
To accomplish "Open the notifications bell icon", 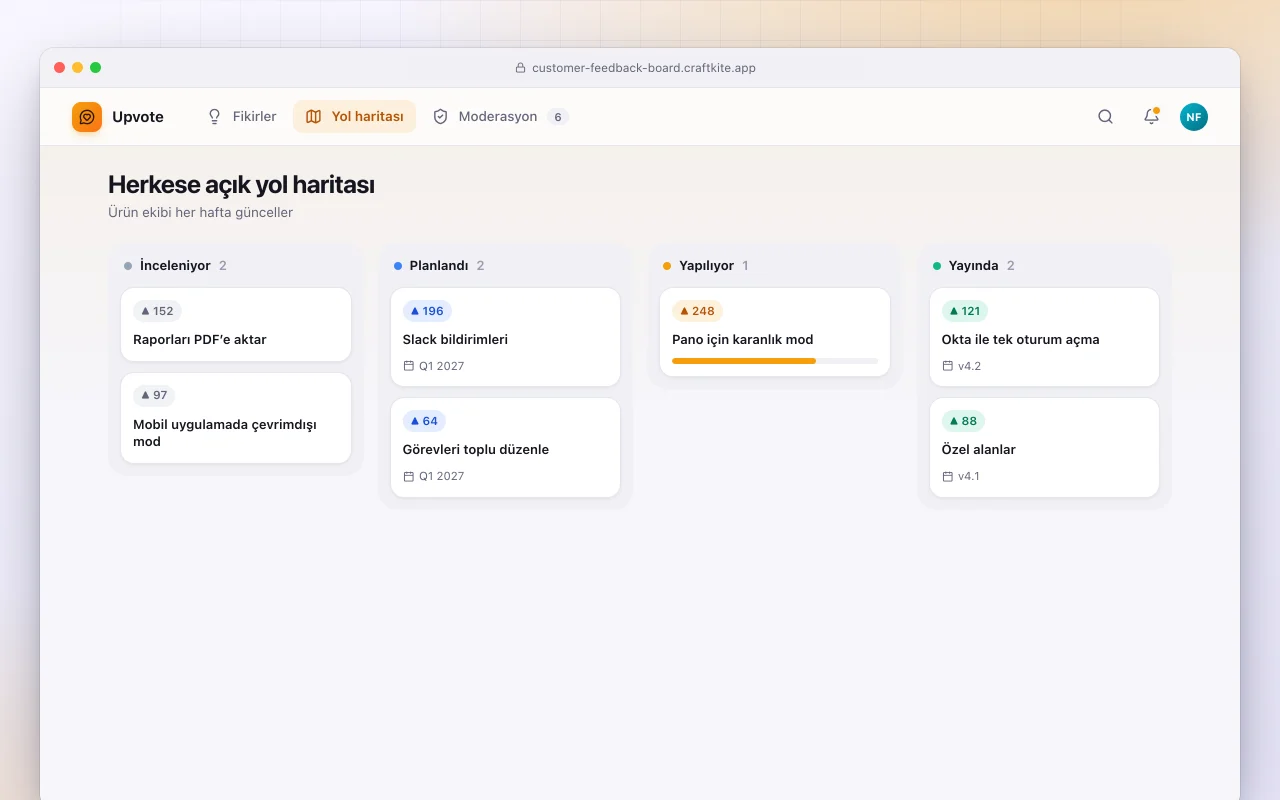I will (x=1151, y=117).
